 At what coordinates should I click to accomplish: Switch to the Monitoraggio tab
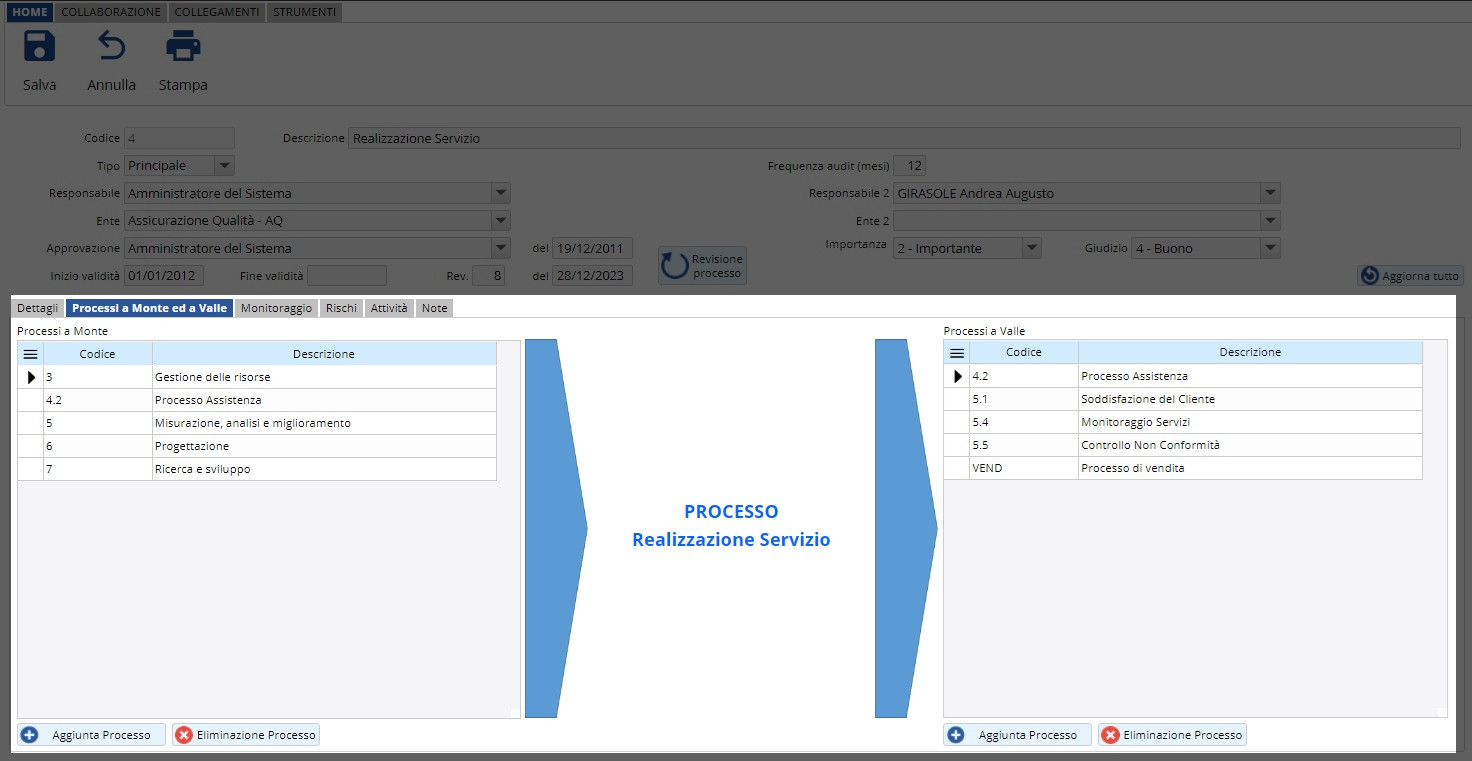point(276,308)
